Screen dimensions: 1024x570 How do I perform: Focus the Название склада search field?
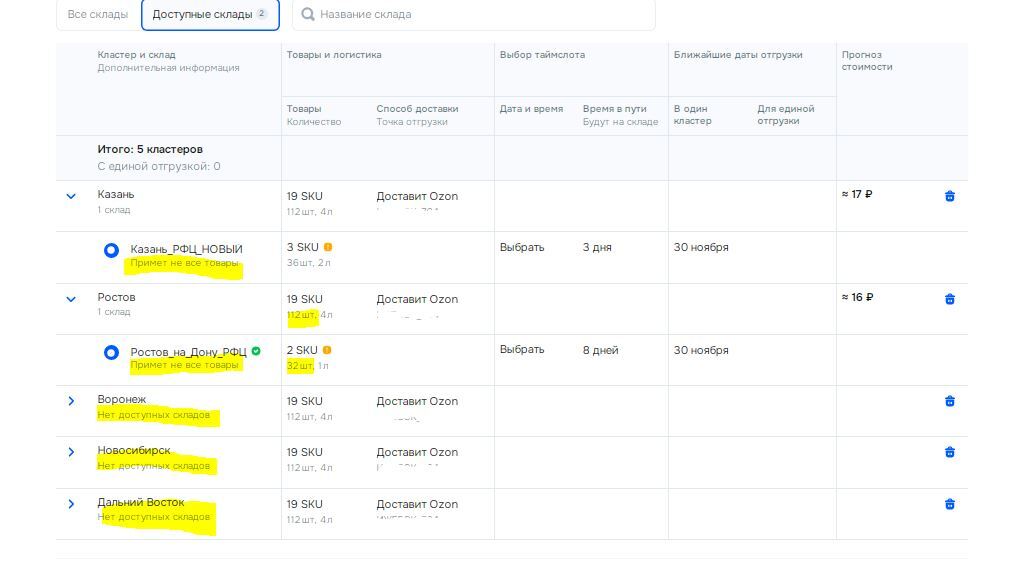coord(480,15)
